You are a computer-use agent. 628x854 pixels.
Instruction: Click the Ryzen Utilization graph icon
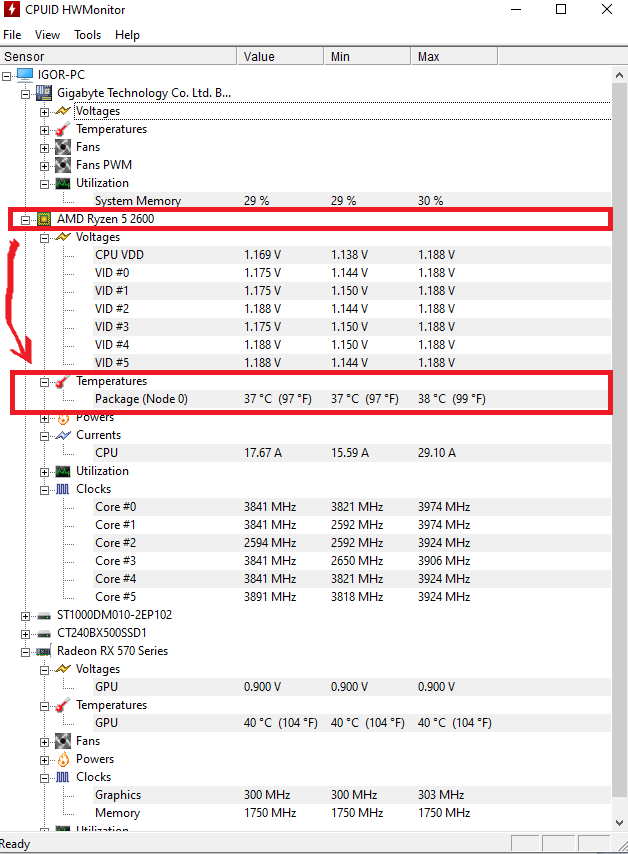[x=63, y=472]
